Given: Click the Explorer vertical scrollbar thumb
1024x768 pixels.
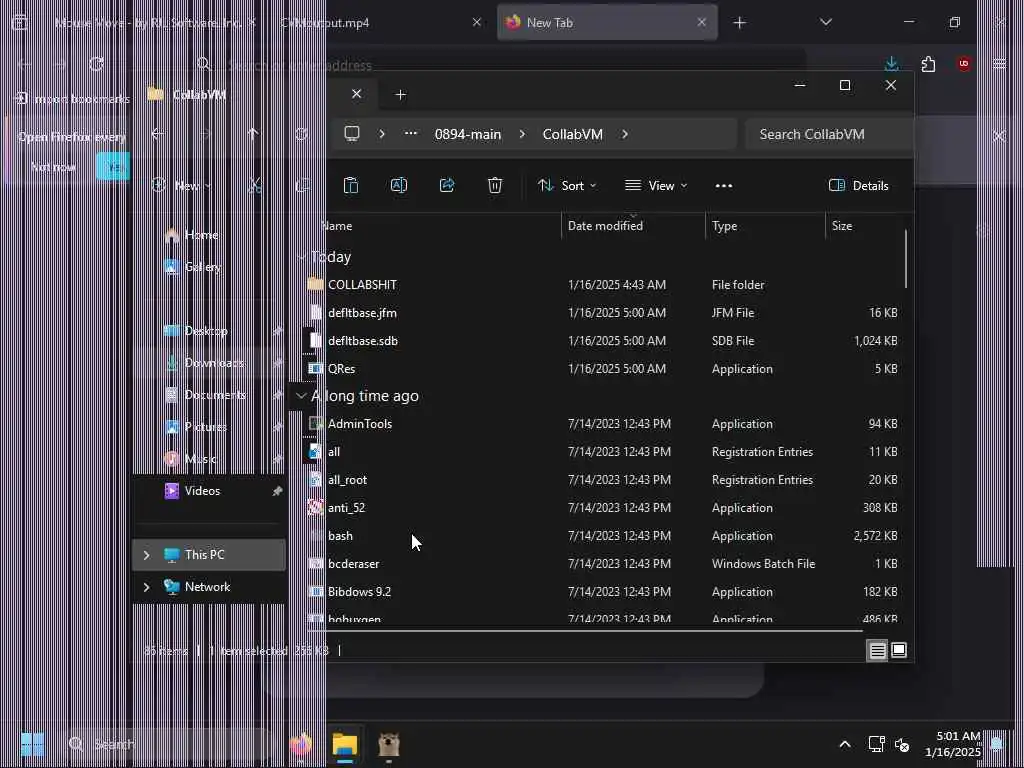Looking at the screenshot, I should click(x=906, y=259).
